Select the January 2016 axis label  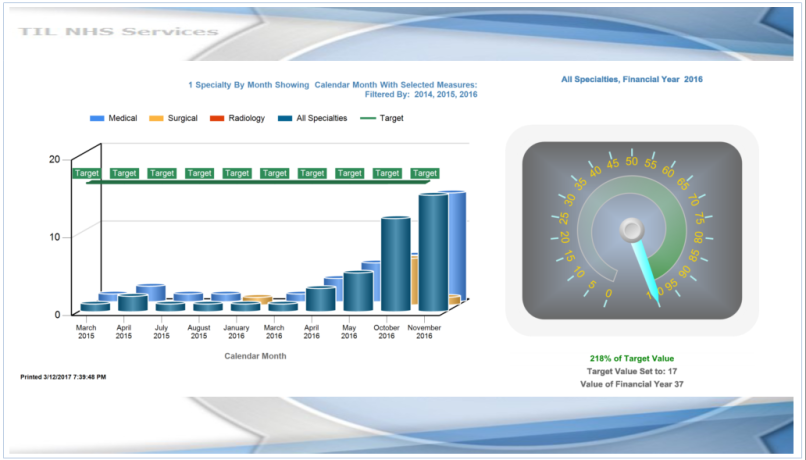point(236,331)
